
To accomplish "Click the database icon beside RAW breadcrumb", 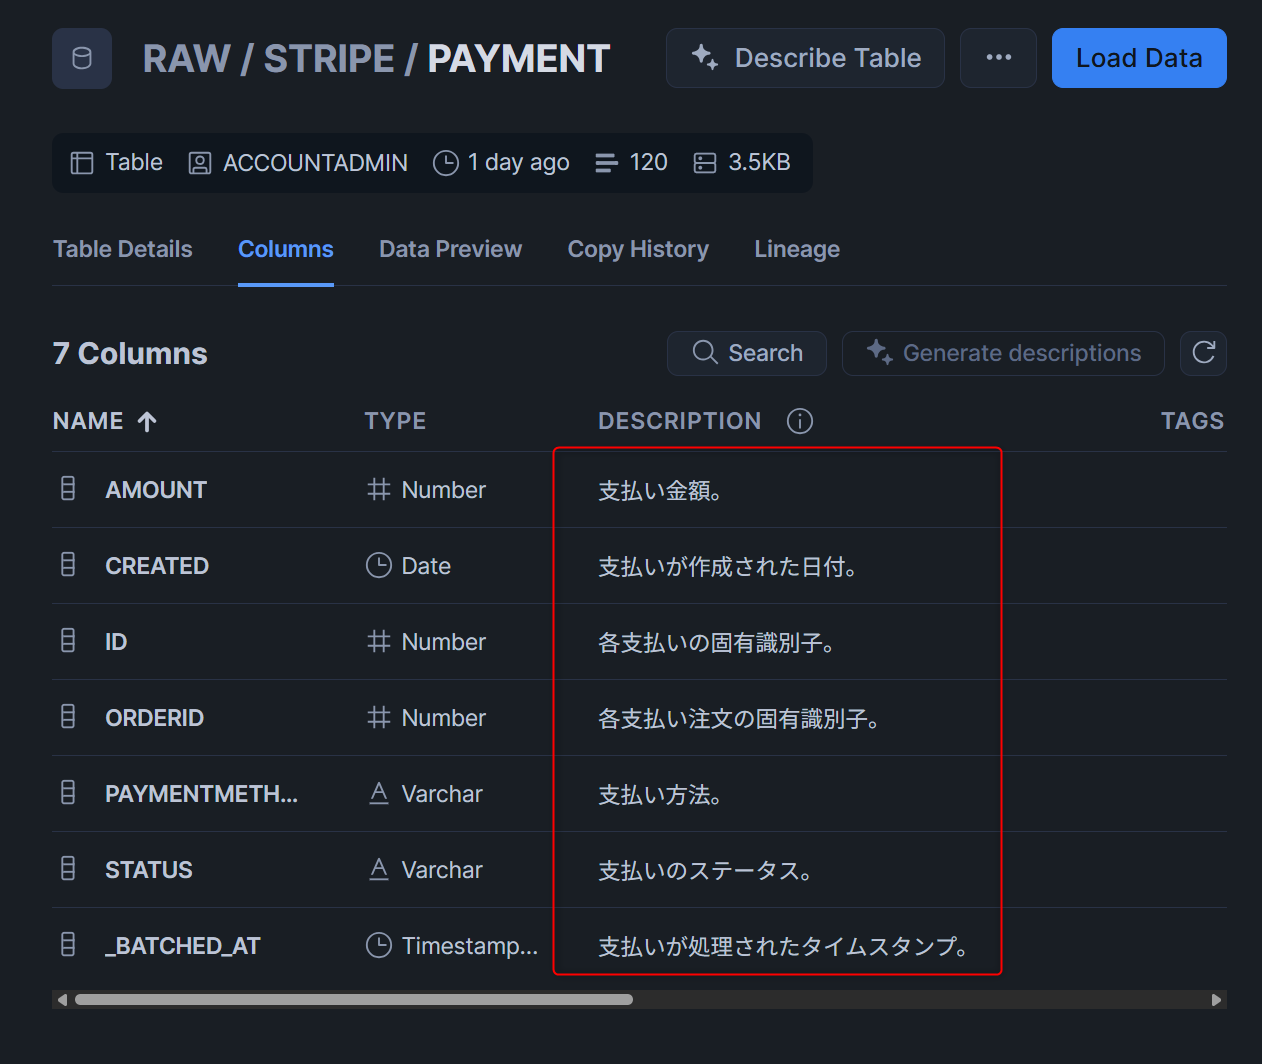I will (x=82, y=58).
